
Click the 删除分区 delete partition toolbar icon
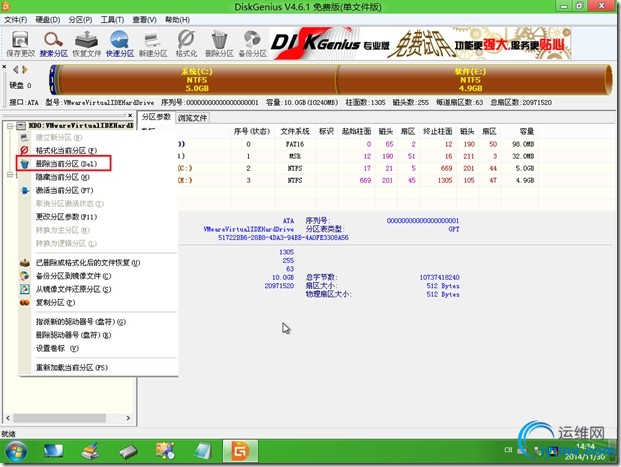[219, 44]
